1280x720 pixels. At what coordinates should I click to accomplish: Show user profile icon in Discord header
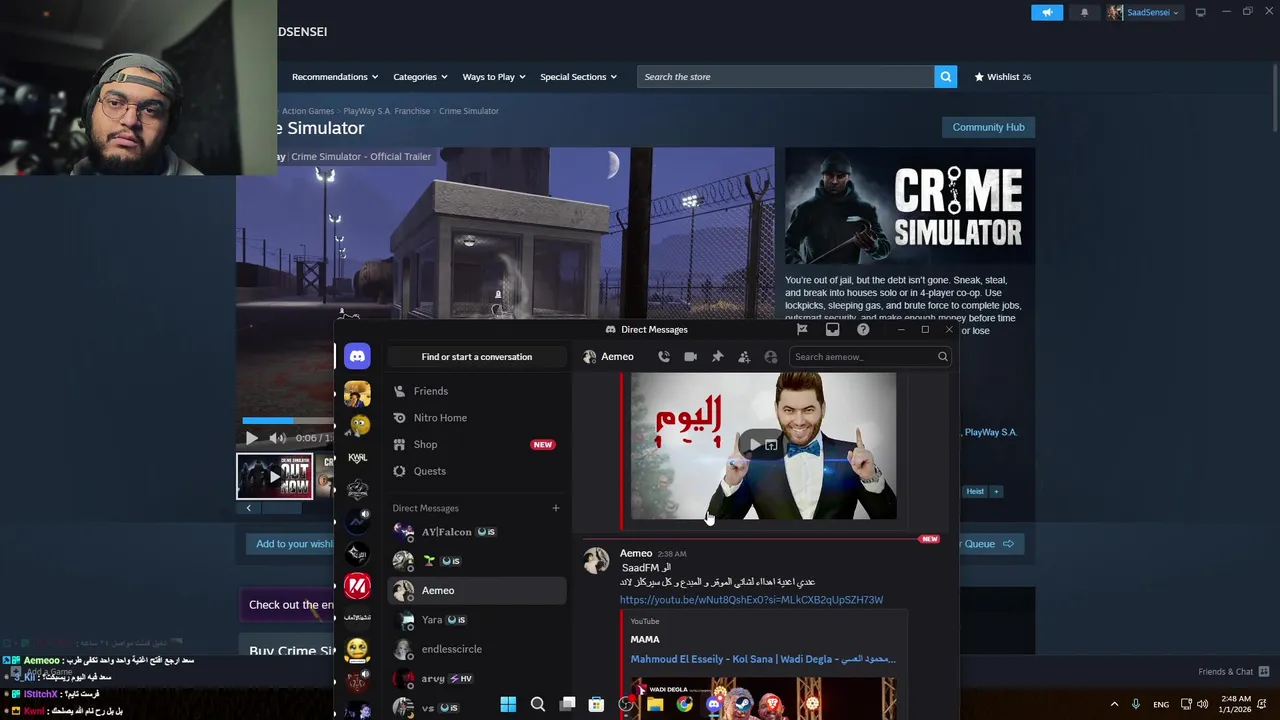point(770,357)
